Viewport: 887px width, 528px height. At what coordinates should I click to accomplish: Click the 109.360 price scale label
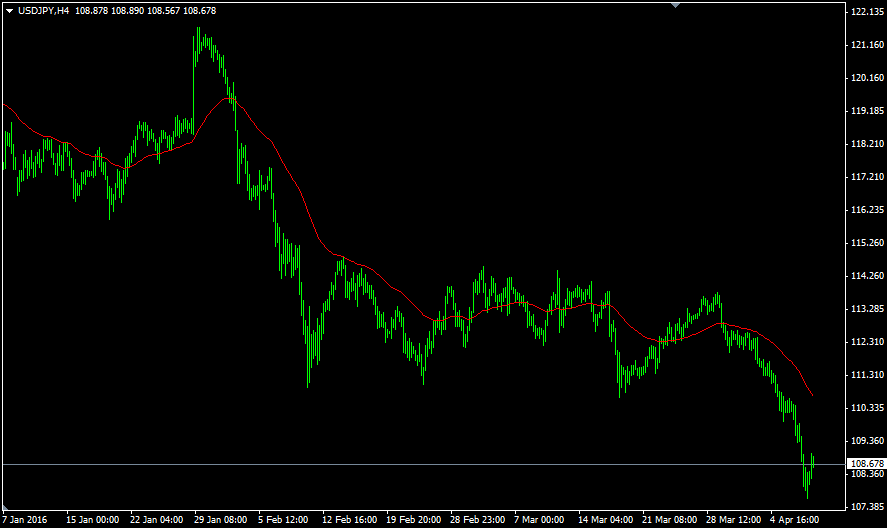coord(867,440)
